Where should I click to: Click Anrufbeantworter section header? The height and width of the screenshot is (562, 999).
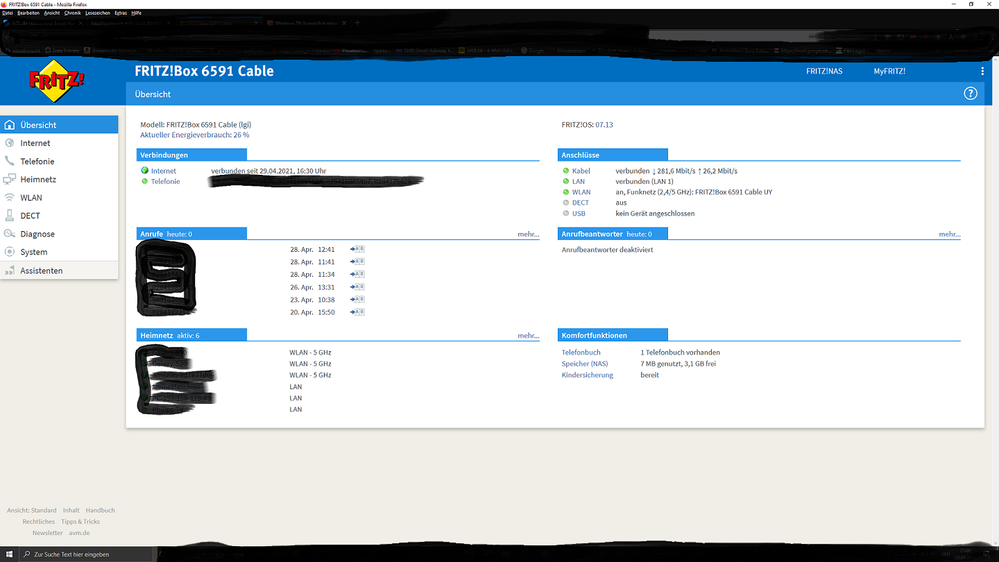[612, 234]
